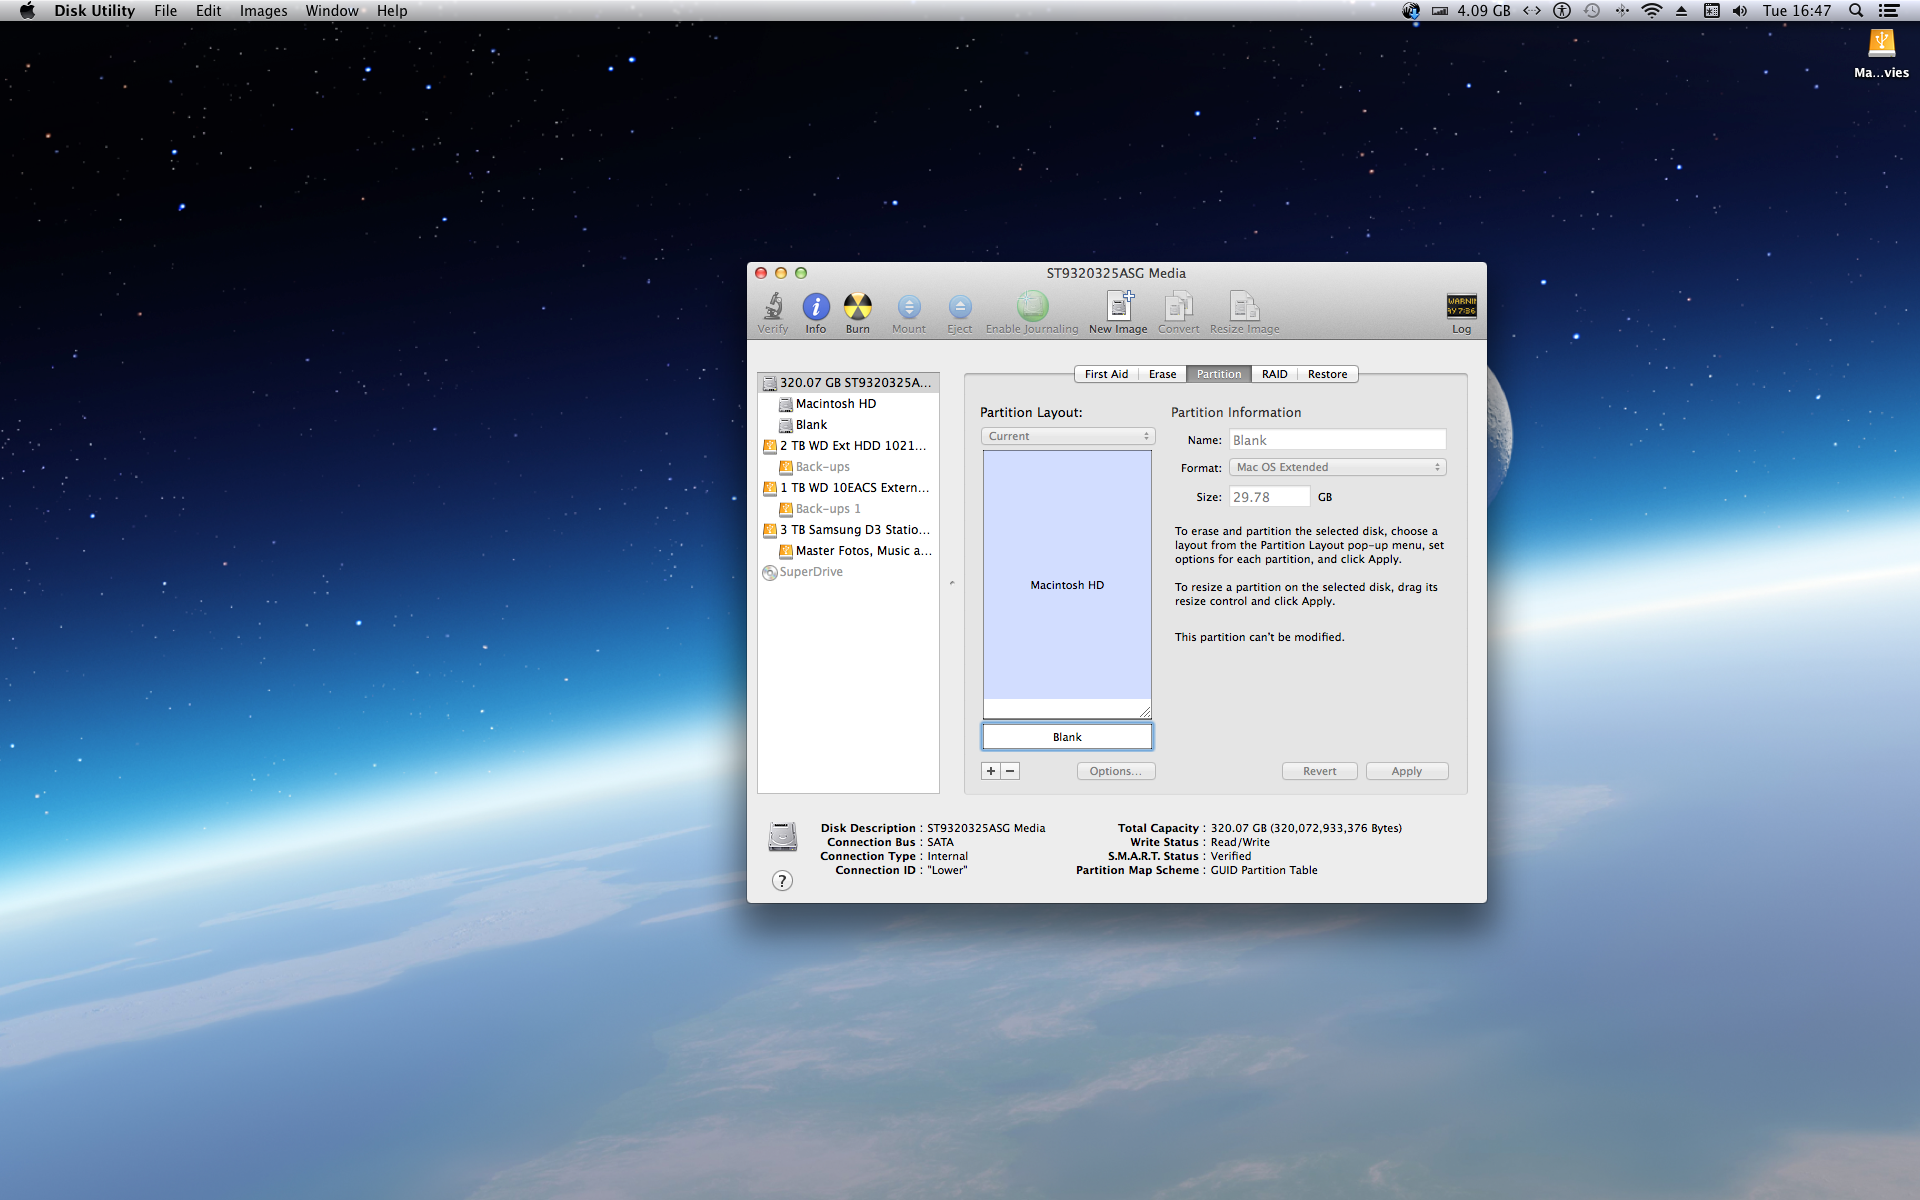Open the Partition Layout Current dropdown
Screen dimensions: 1920x1200
(1068, 436)
